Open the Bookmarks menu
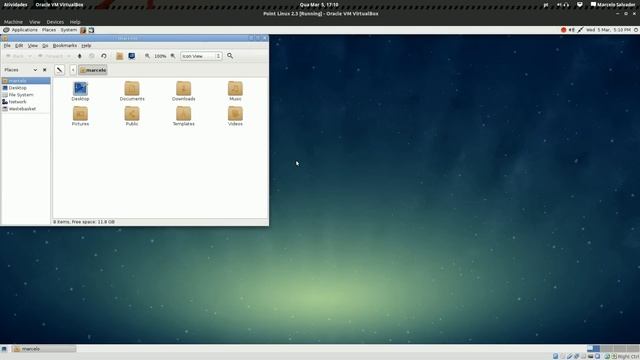Viewport: 640px width, 360px height. point(65,46)
